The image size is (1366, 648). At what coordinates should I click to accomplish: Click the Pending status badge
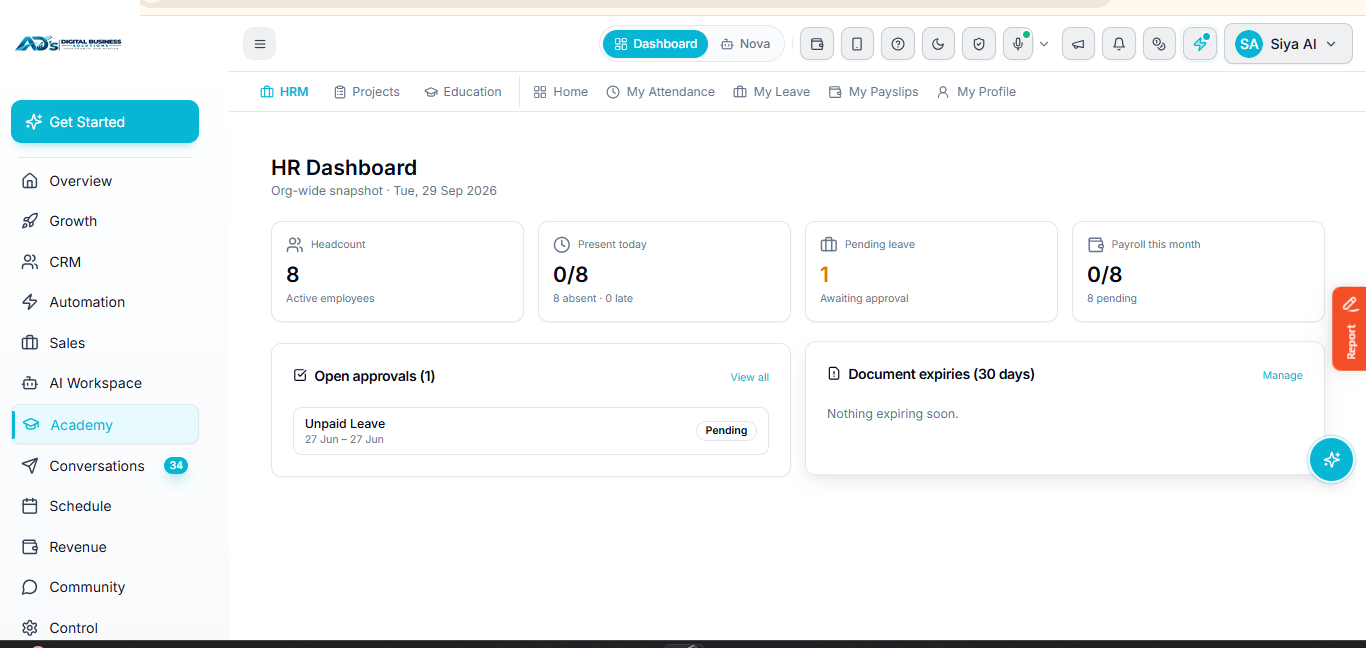(726, 431)
